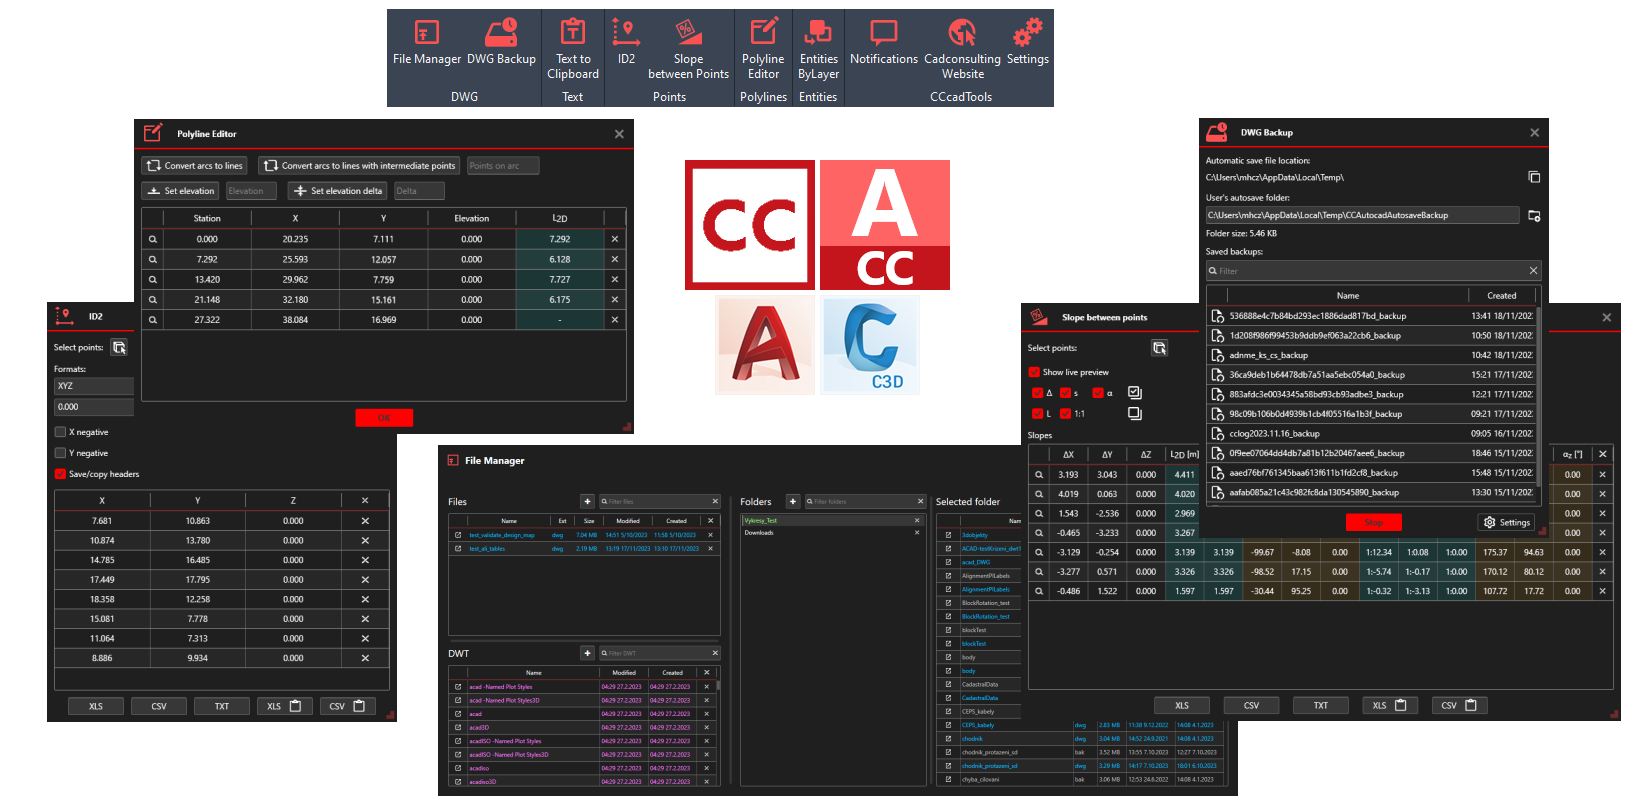Open Settings in the CCcadTools ribbon panel
The image size is (1649, 800).
point(1027,43)
